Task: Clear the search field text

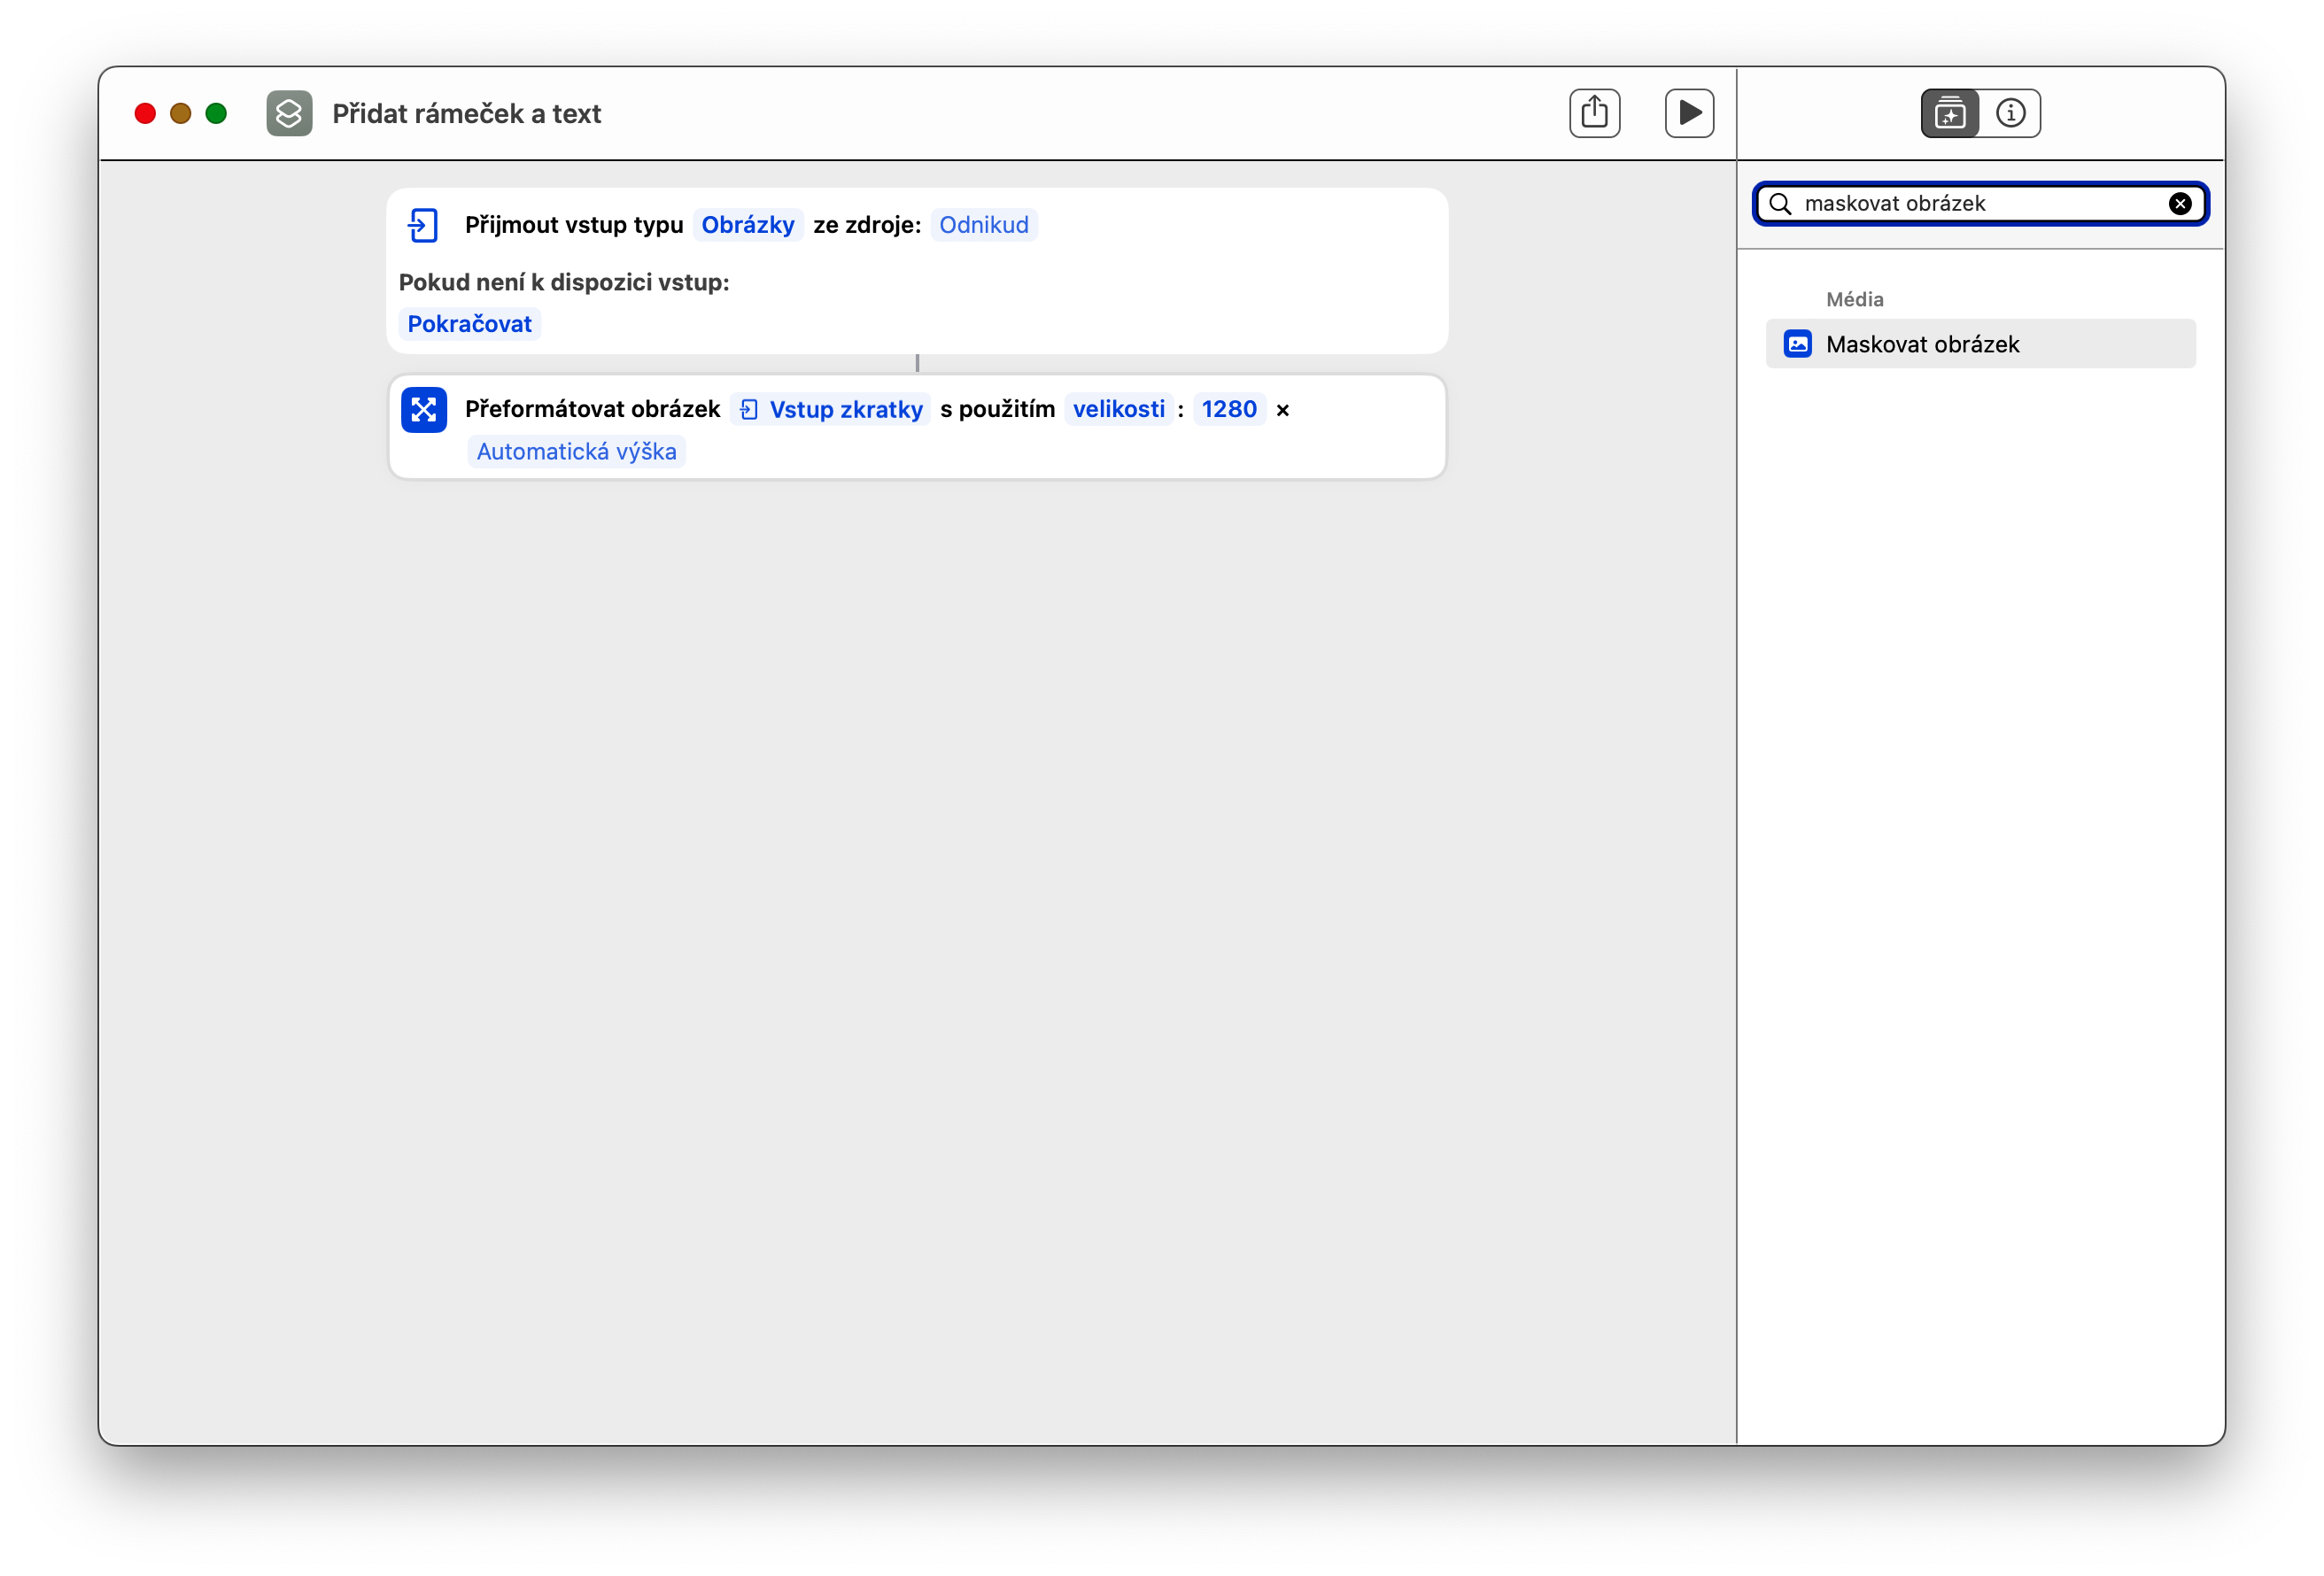Action: [x=2180, y=204]
